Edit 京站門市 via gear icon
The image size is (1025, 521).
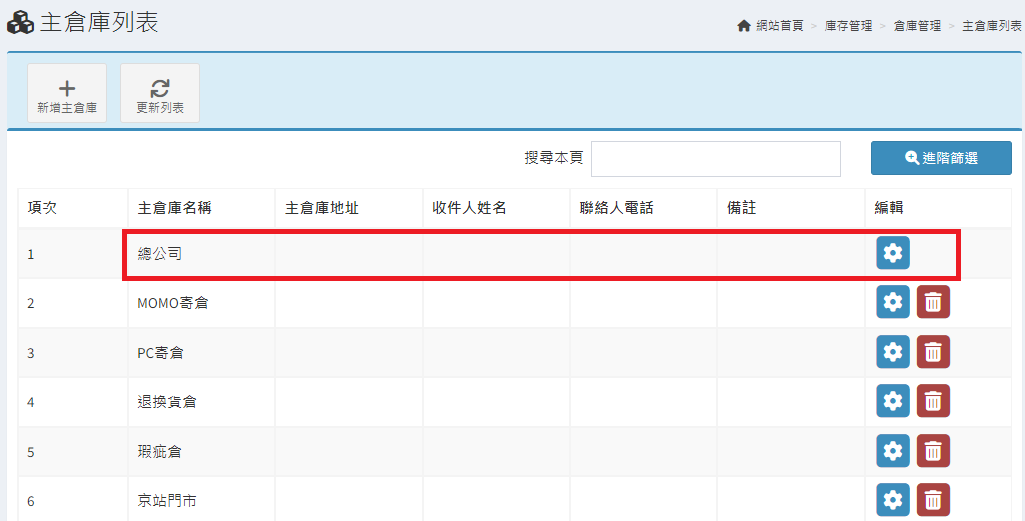tap(893, 500)
